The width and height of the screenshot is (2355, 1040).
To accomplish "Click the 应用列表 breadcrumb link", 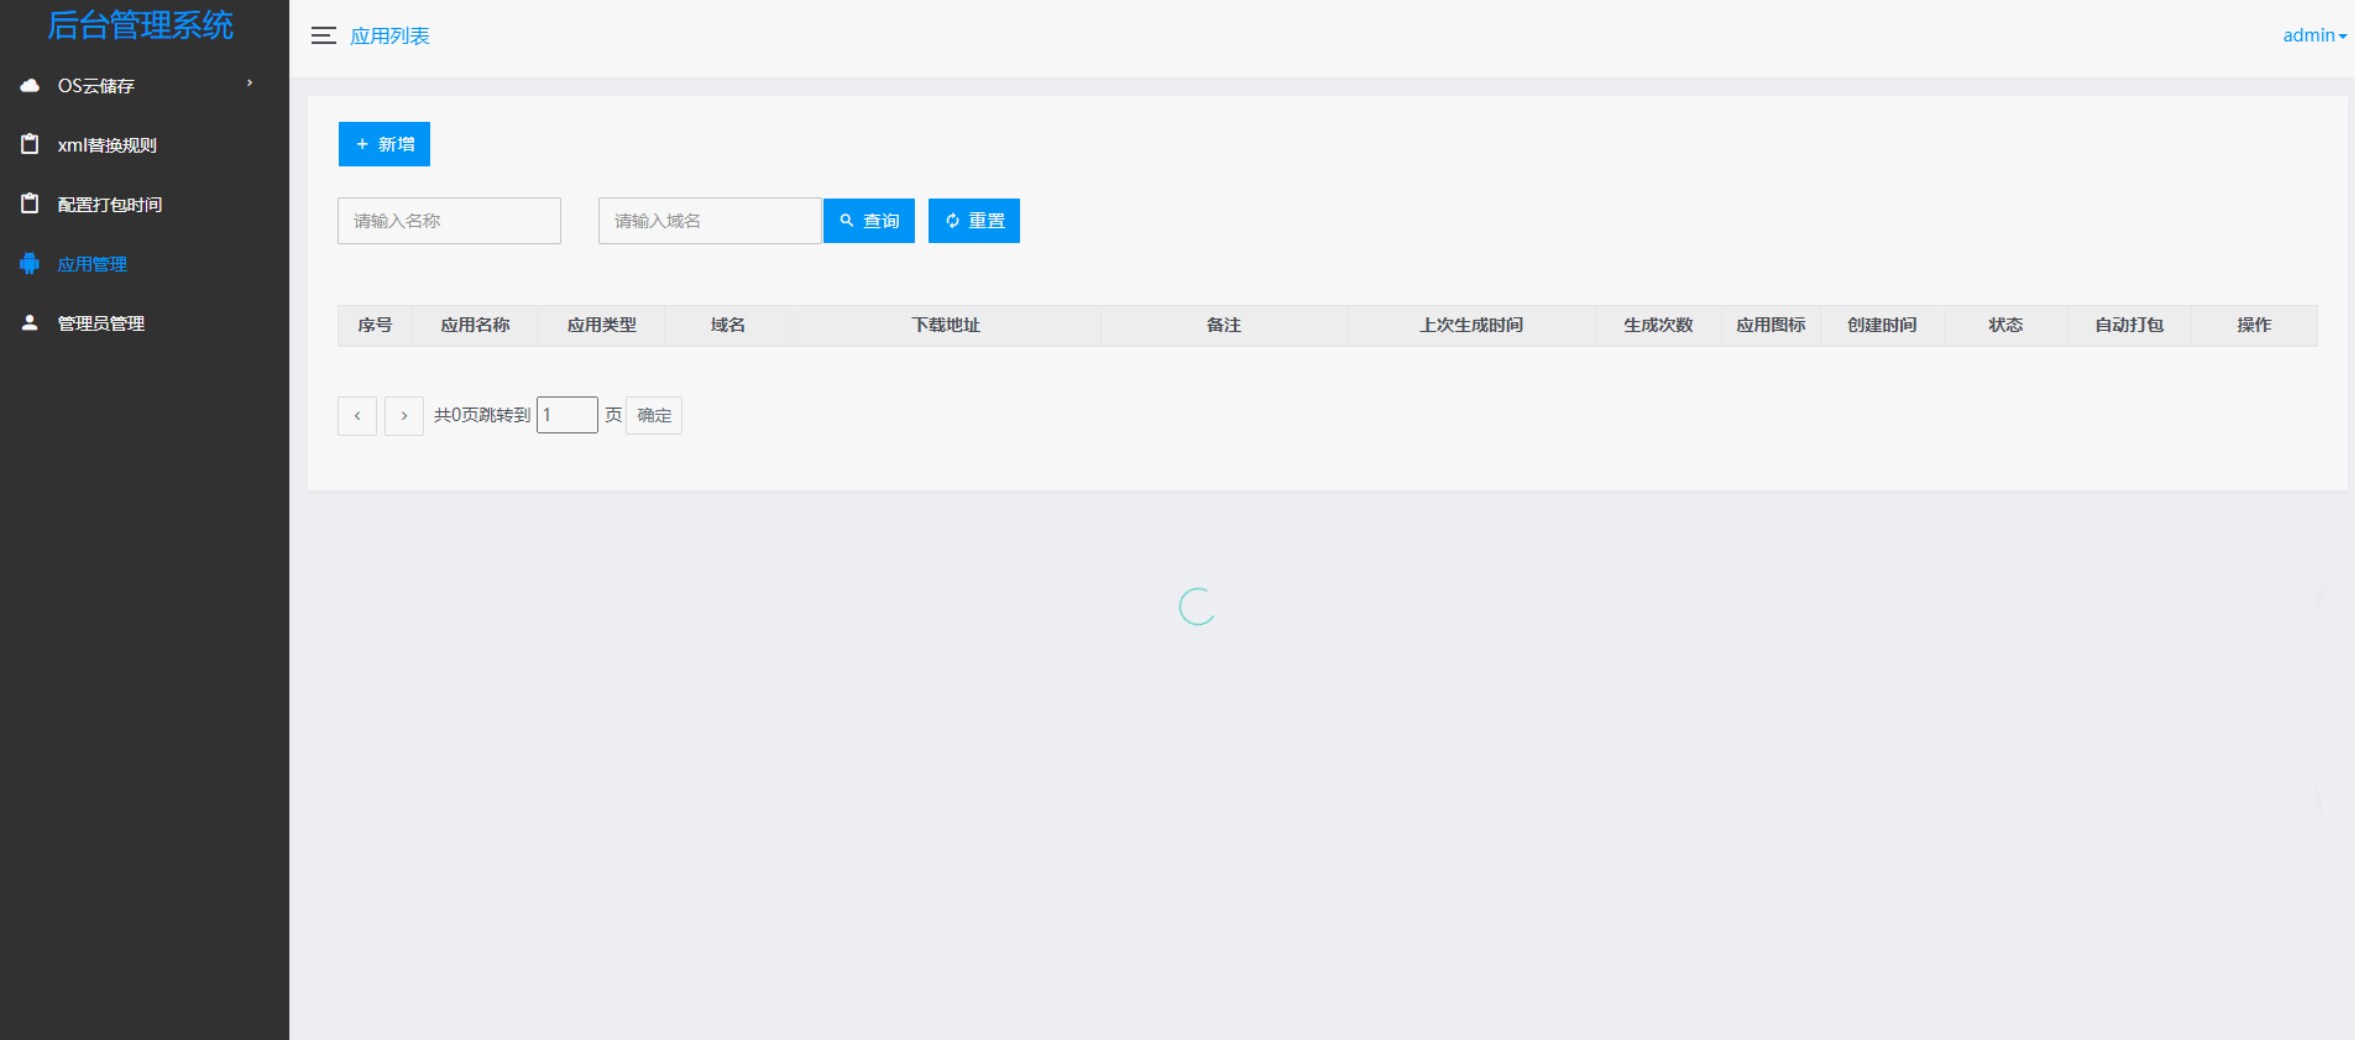I will pos(390,36).
